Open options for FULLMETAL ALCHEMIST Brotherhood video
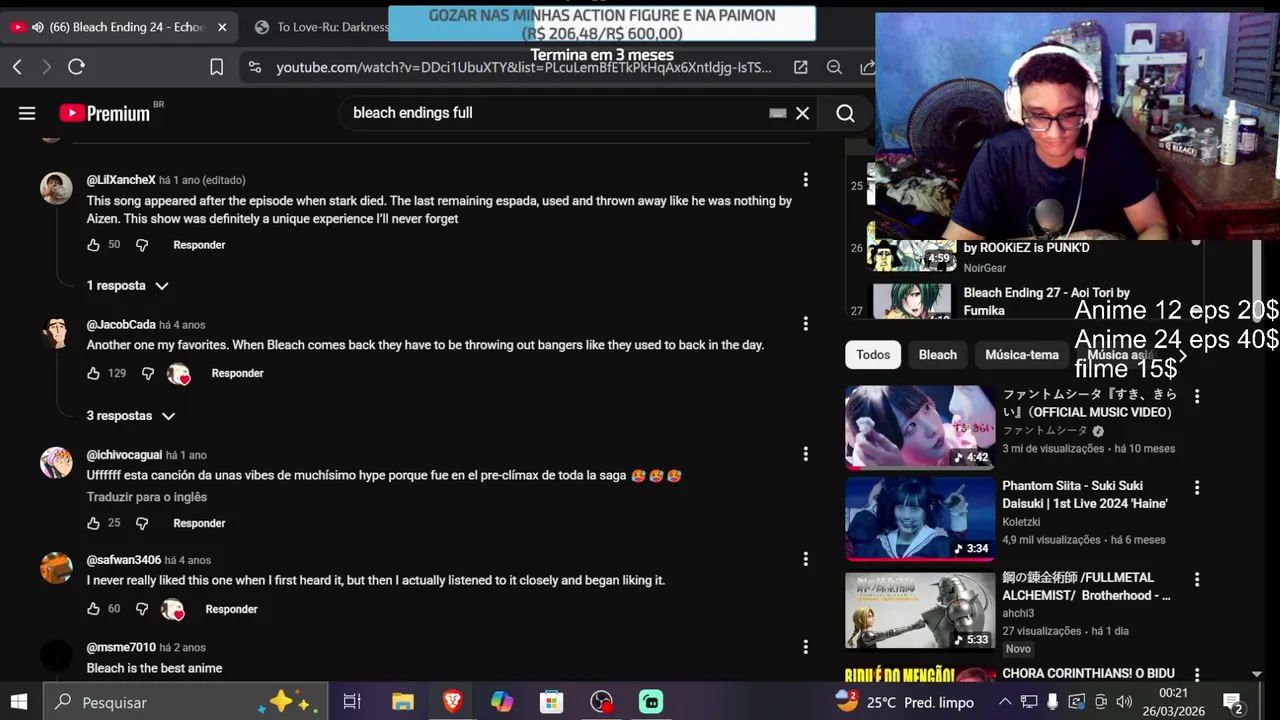Screen dimensions: 1280x720 [1197, 580]
